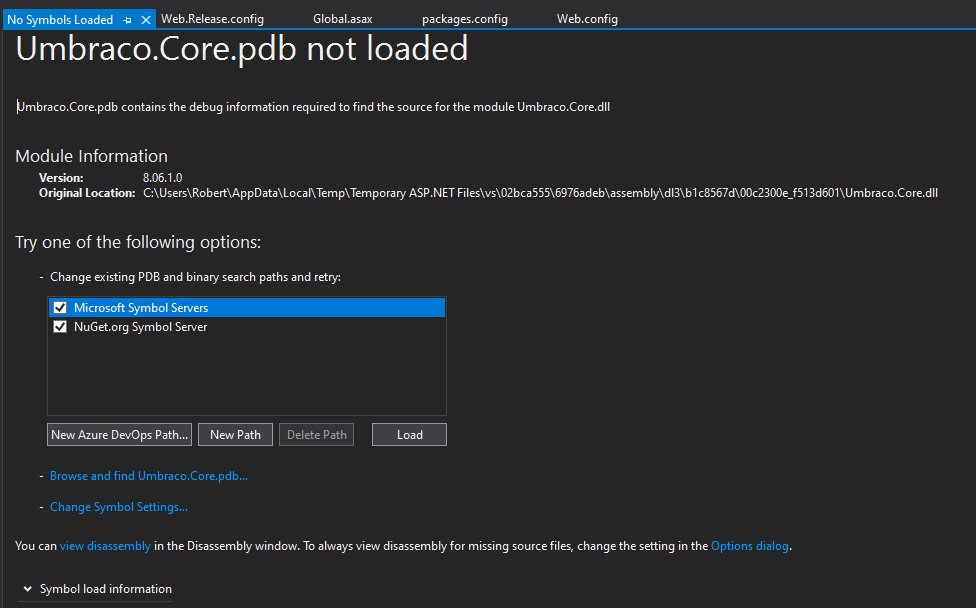
Task: Click the Original Location file path
Action: tap(540, 193)
